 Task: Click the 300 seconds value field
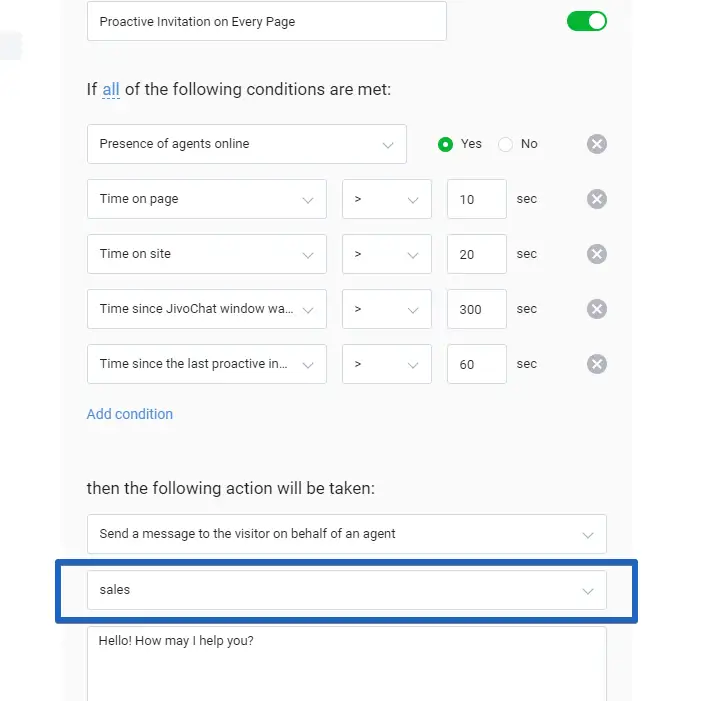[x=476, y=309]
